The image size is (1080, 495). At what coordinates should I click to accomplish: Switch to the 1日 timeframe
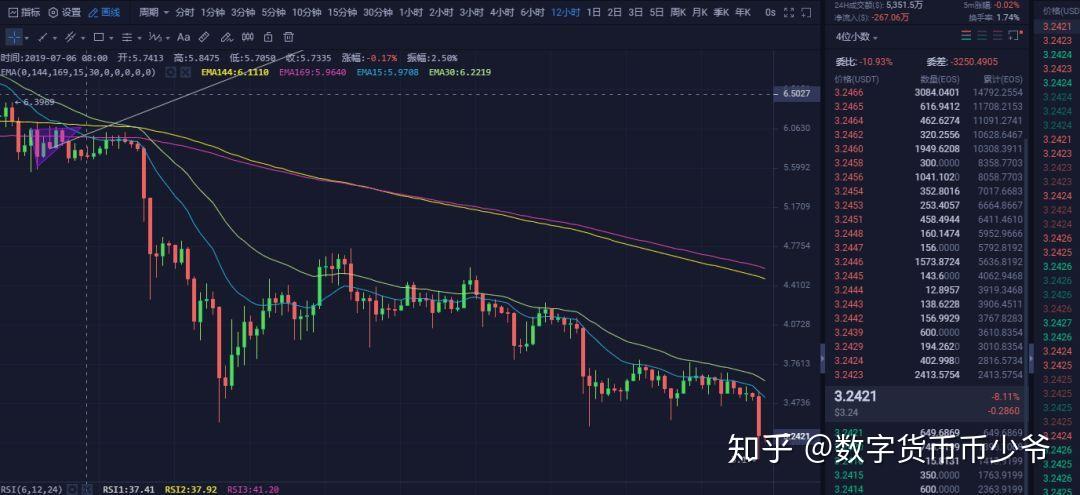click(x=594, y=13)
